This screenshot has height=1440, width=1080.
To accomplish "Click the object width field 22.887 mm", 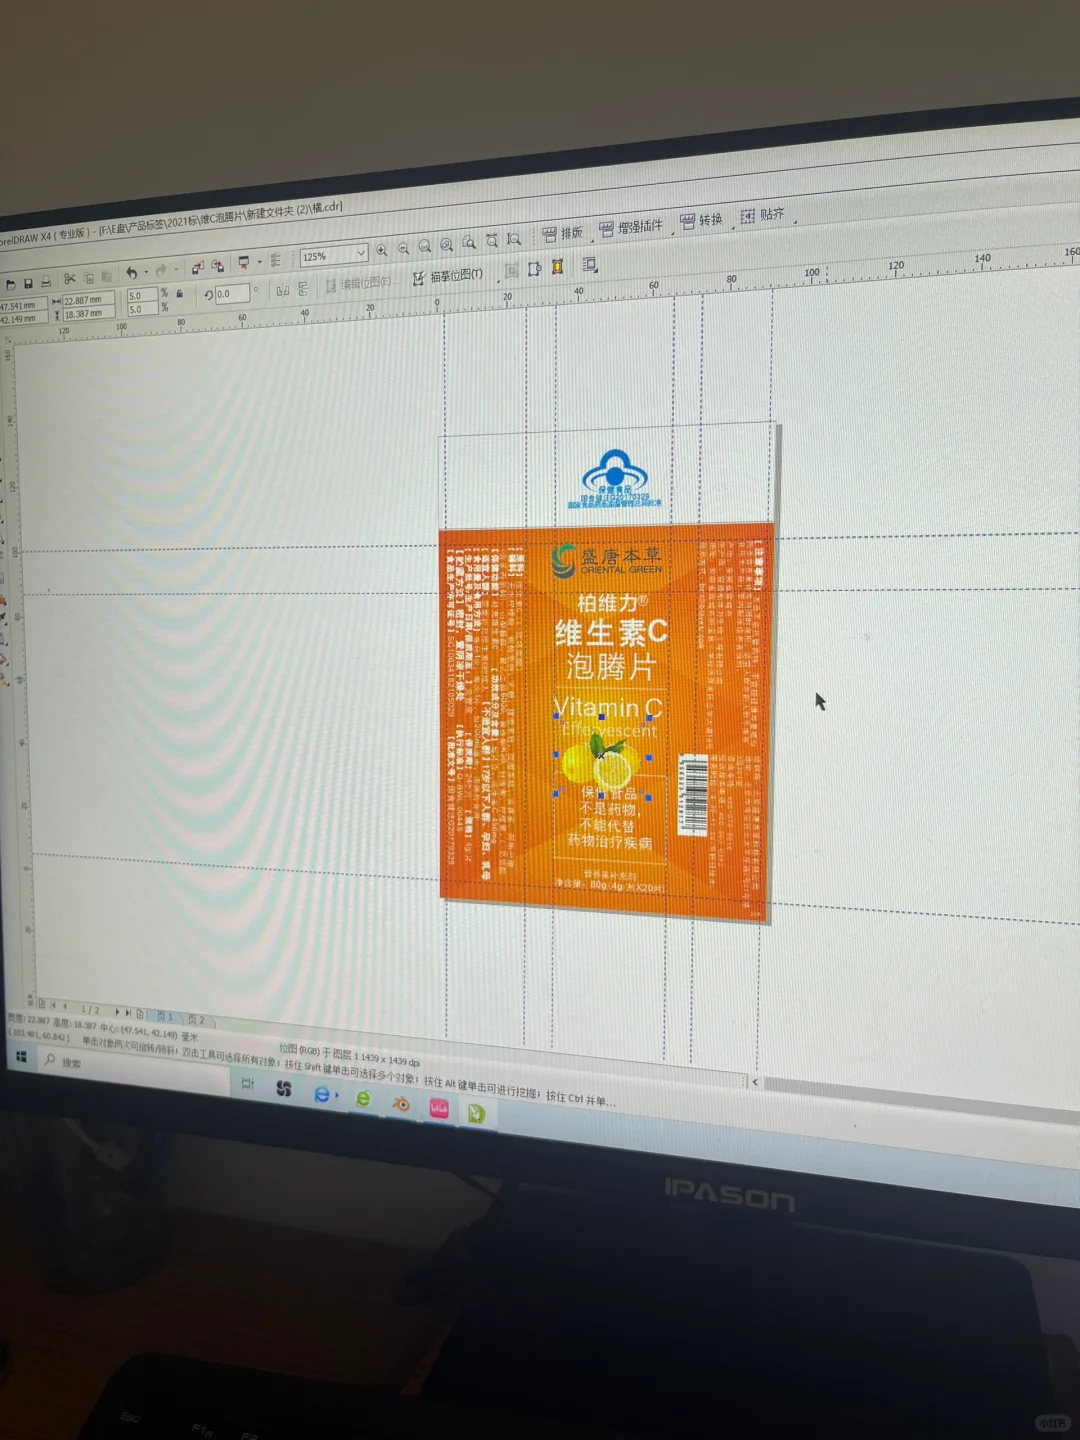I will tap(87, 300).
